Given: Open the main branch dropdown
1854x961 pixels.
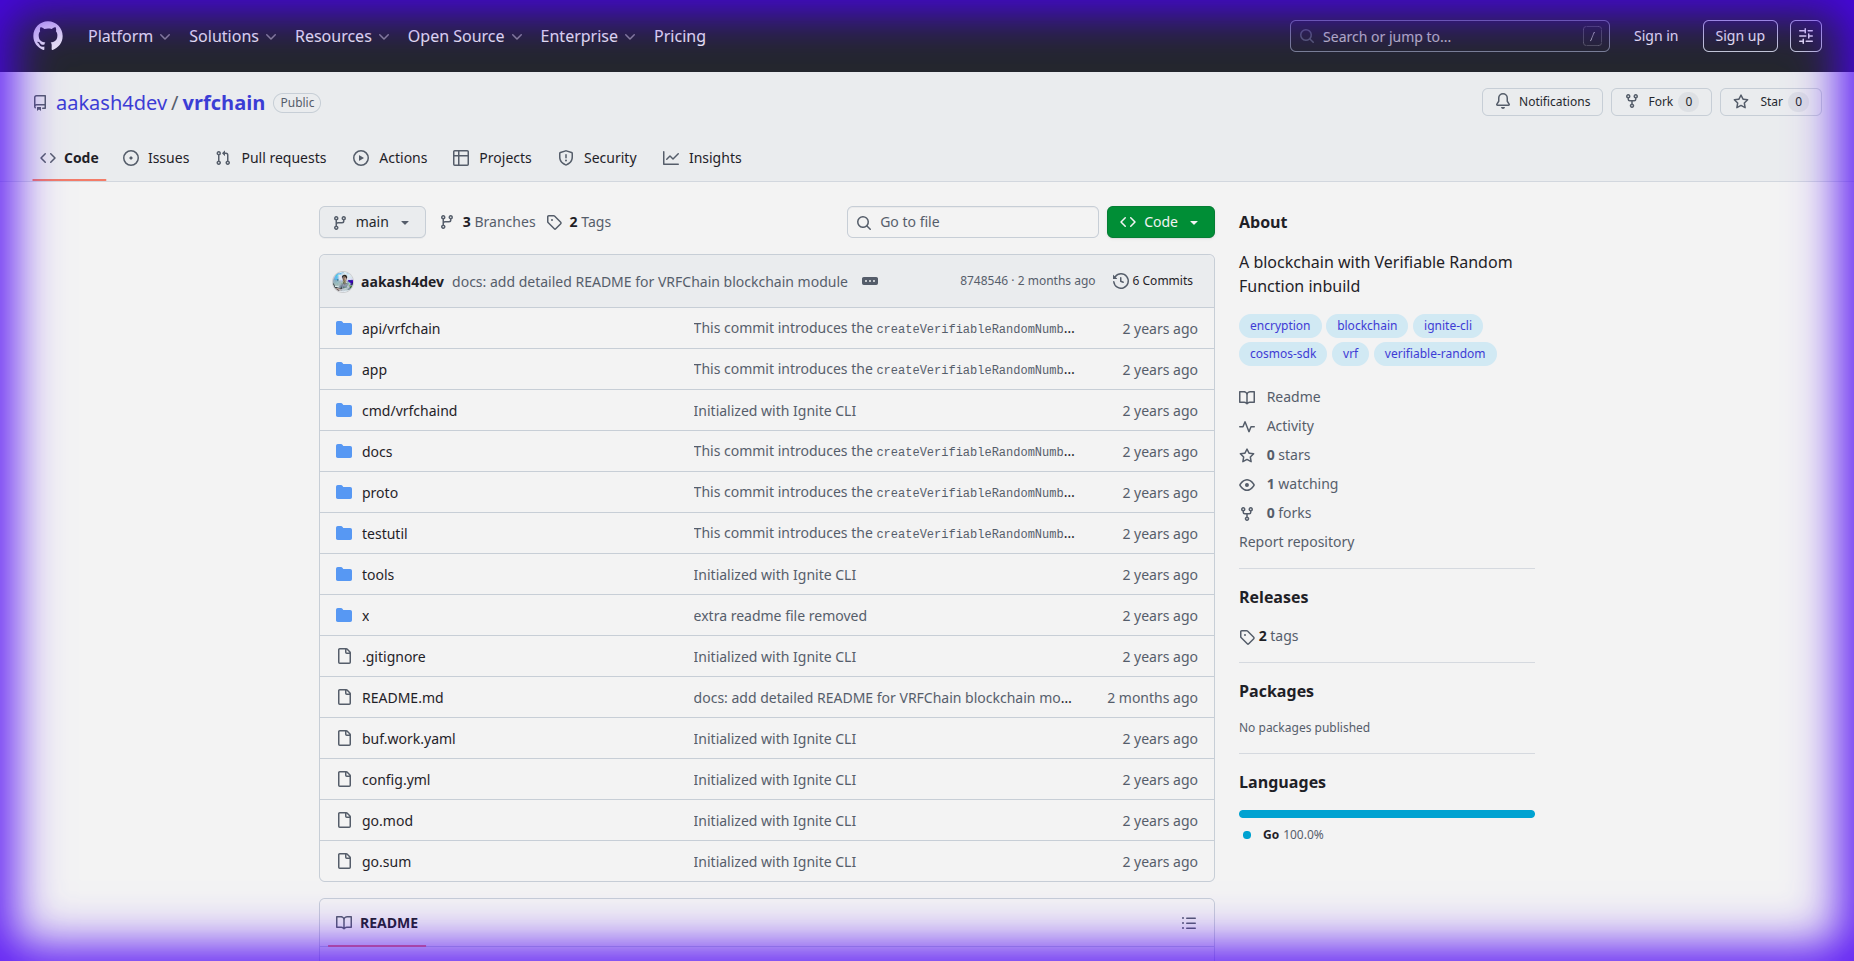Looking at the screenshot, I should coord(372,222).
